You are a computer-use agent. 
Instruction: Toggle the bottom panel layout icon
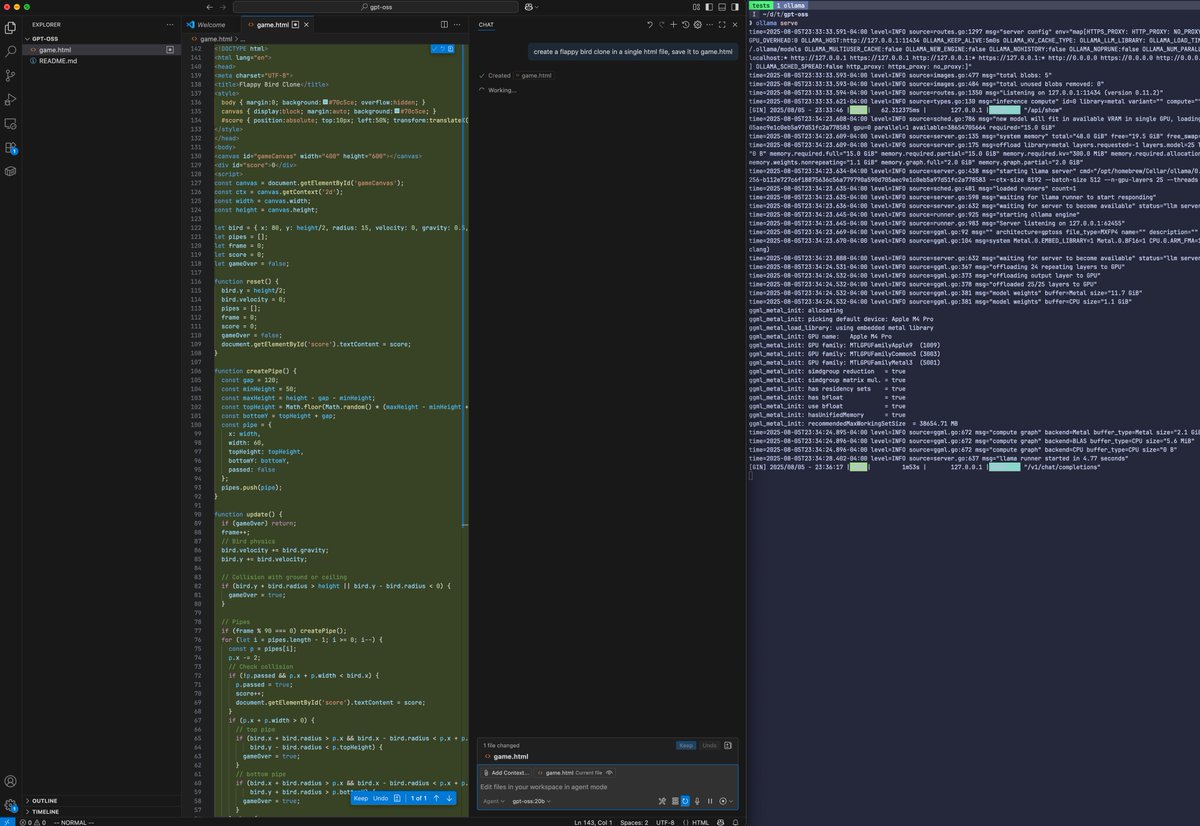[x=722, y=7]
